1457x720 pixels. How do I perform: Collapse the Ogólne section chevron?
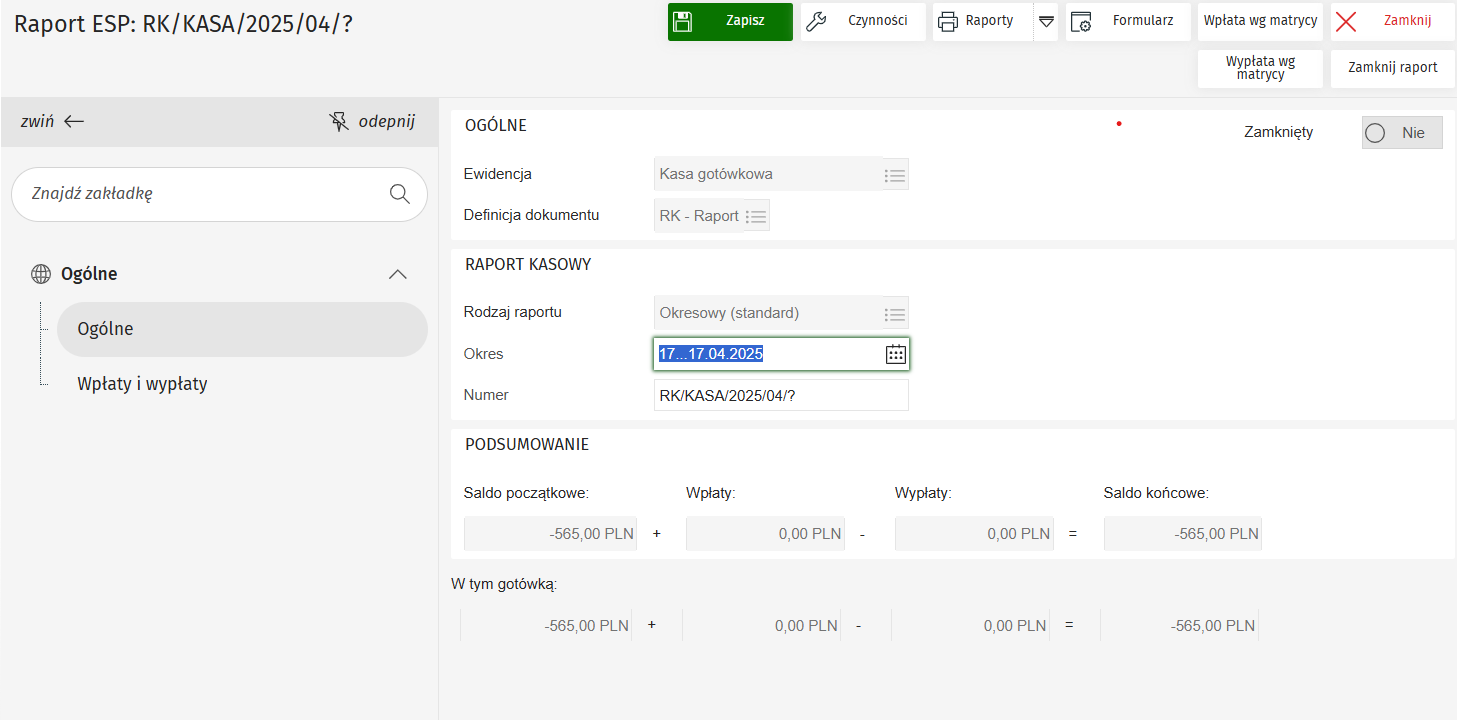(x=397, y=274)
